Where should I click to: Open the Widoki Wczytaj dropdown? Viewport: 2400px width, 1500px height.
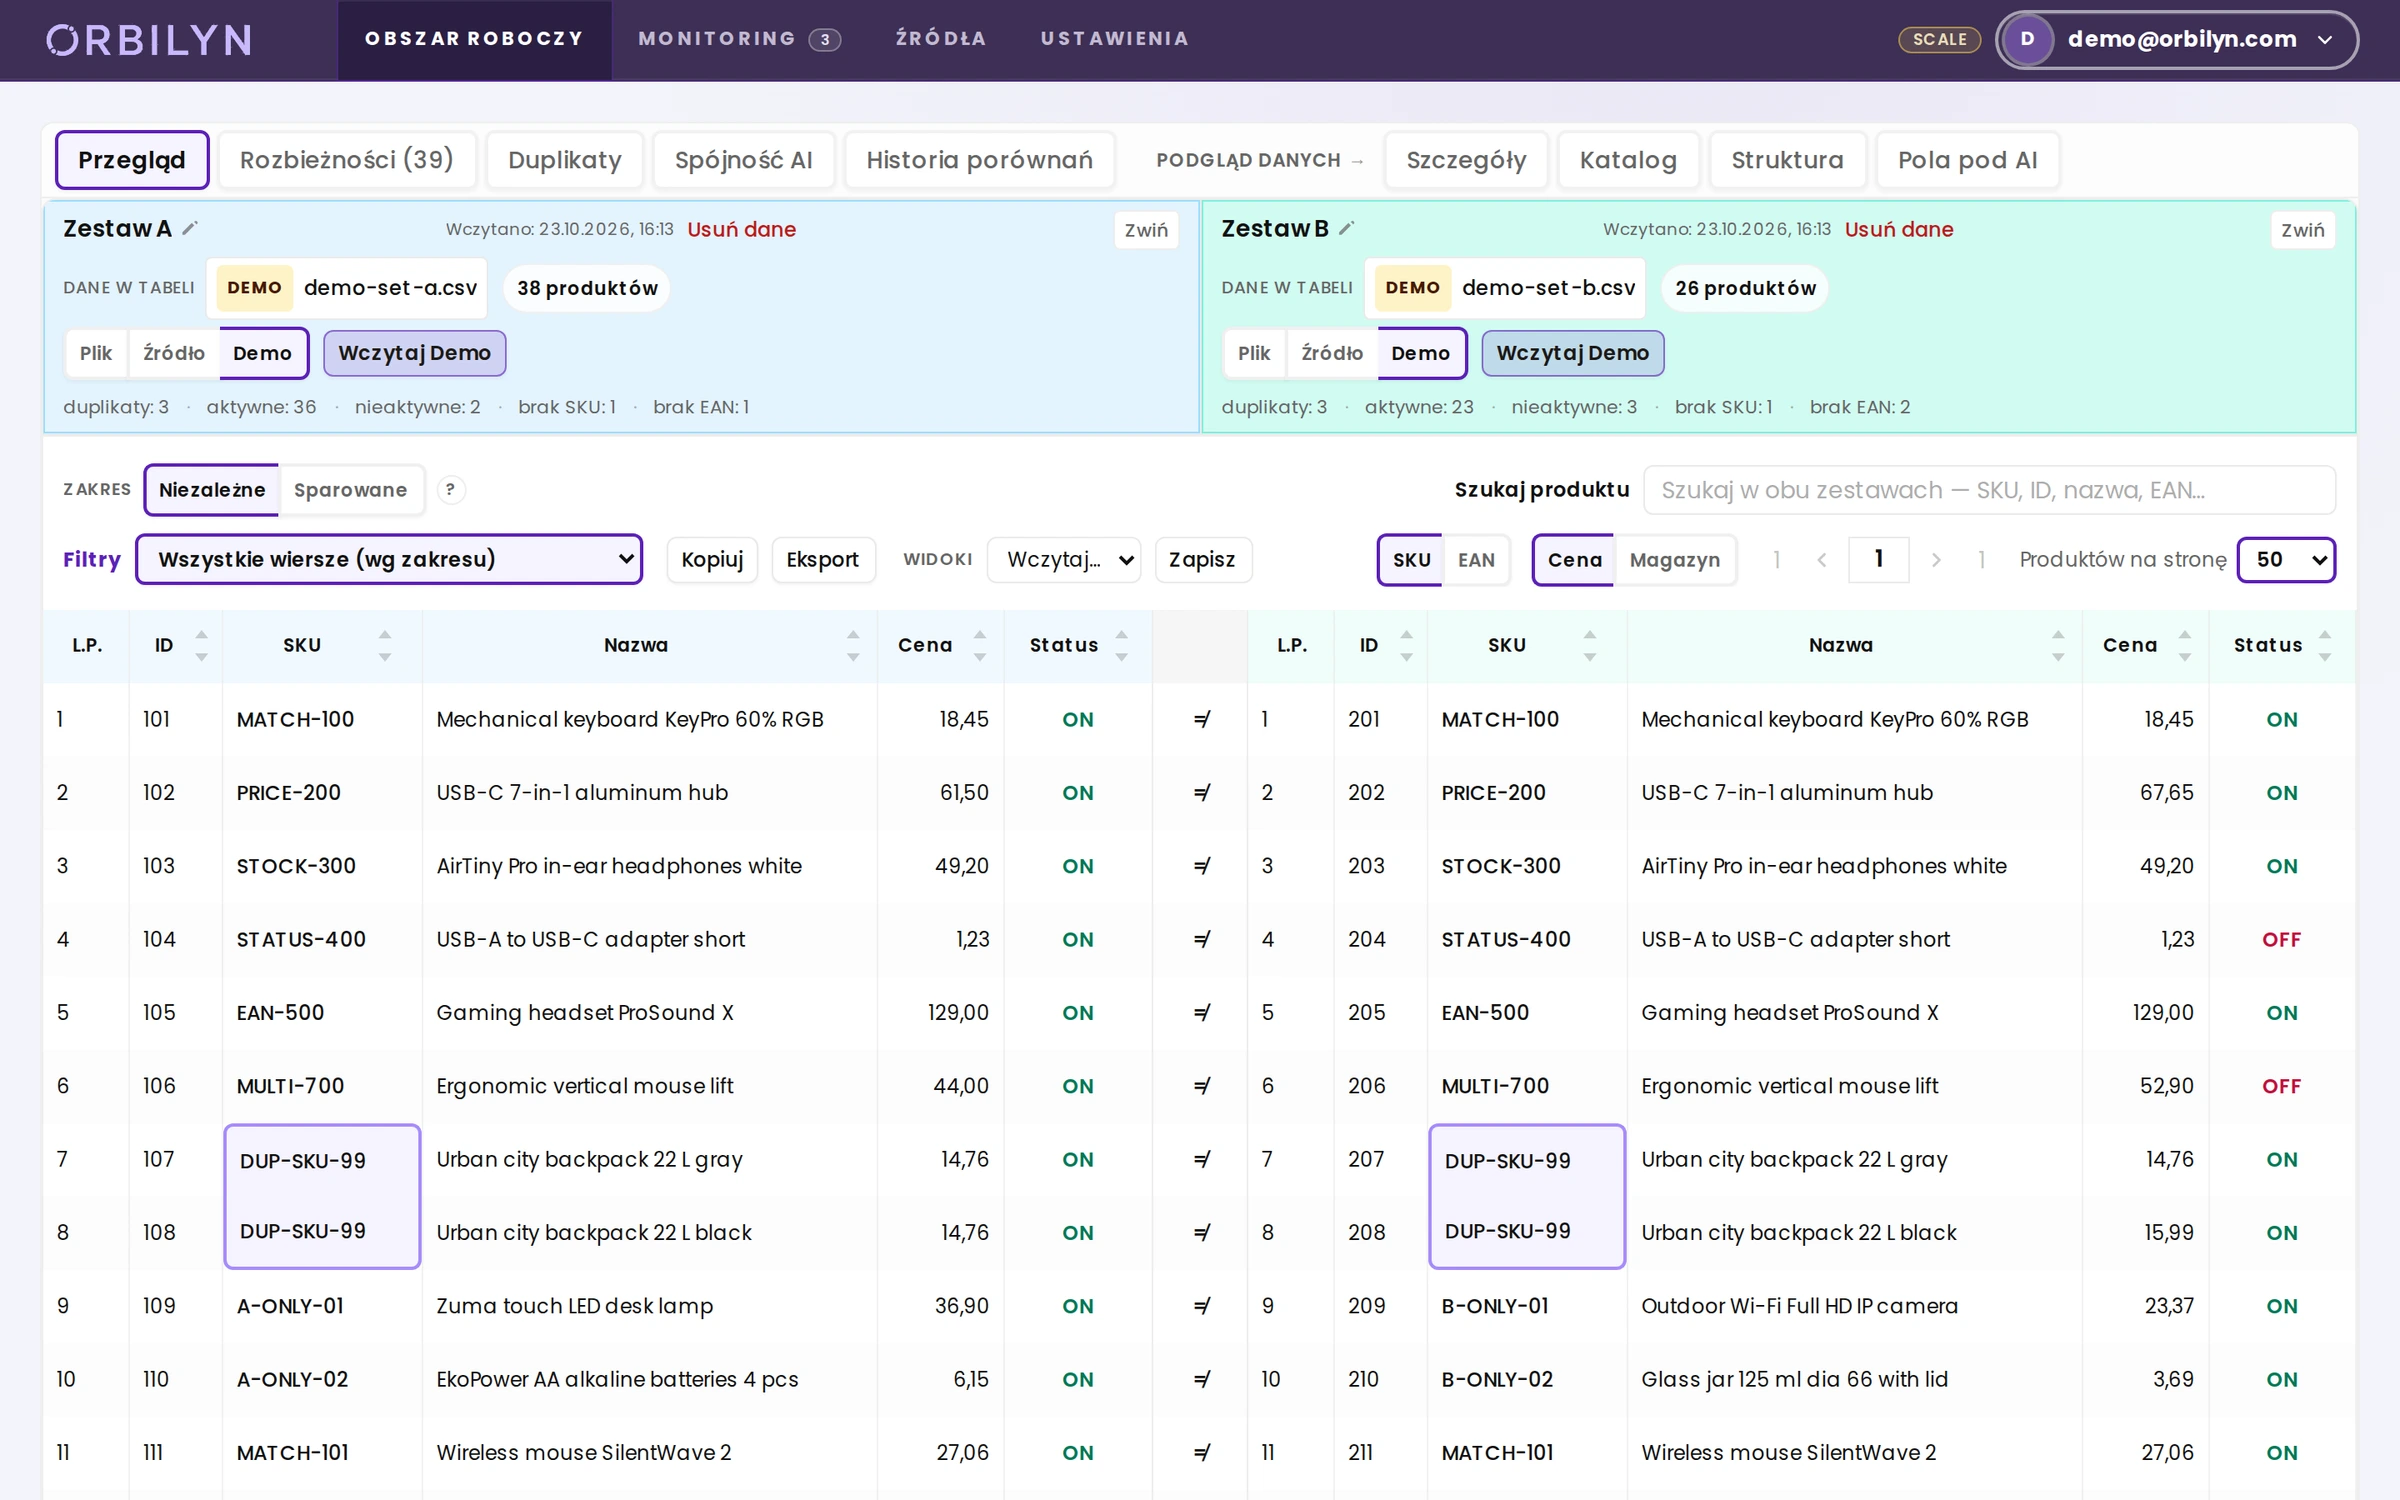point(1063,559)
